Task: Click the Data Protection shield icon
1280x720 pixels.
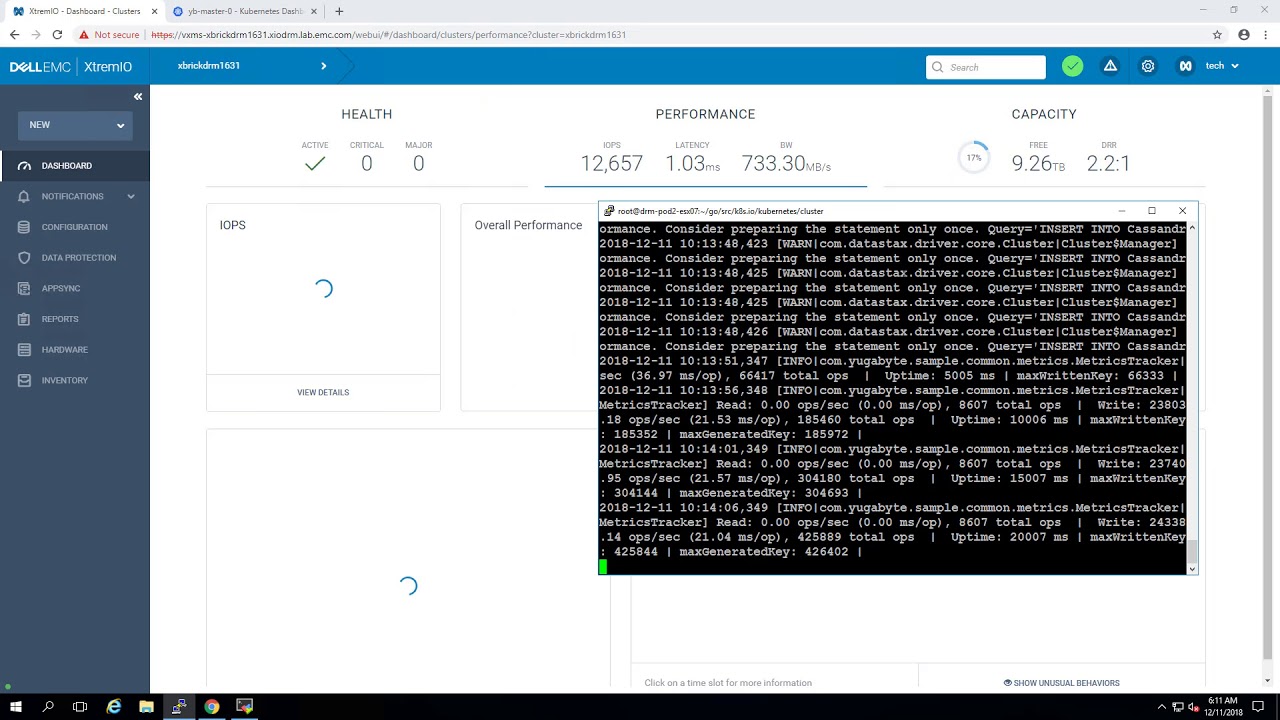Action: pyautogui.click(x=24, y=258)
